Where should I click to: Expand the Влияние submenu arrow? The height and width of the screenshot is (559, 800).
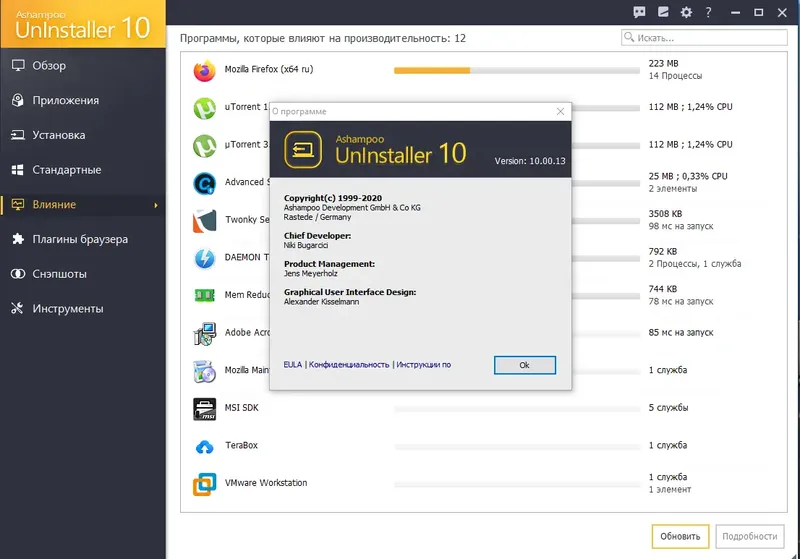156,205
